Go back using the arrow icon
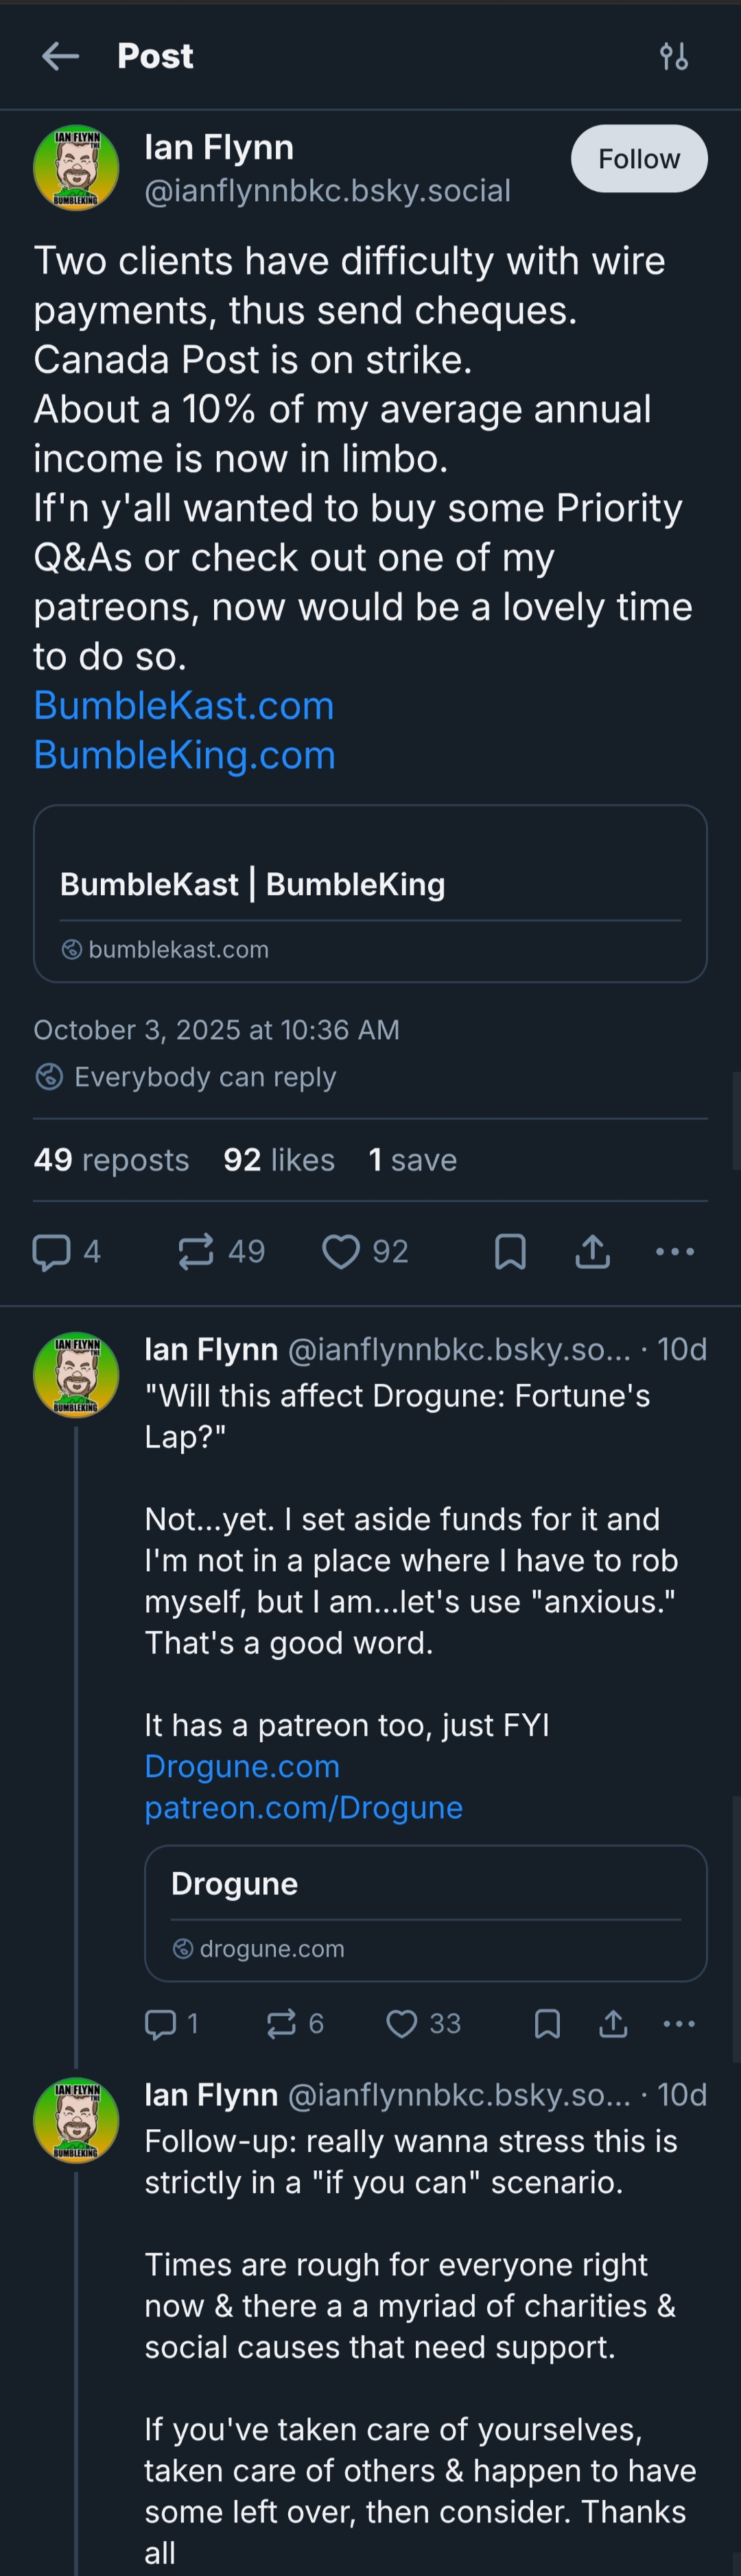The image size is (741, 2576). (60, 56)
